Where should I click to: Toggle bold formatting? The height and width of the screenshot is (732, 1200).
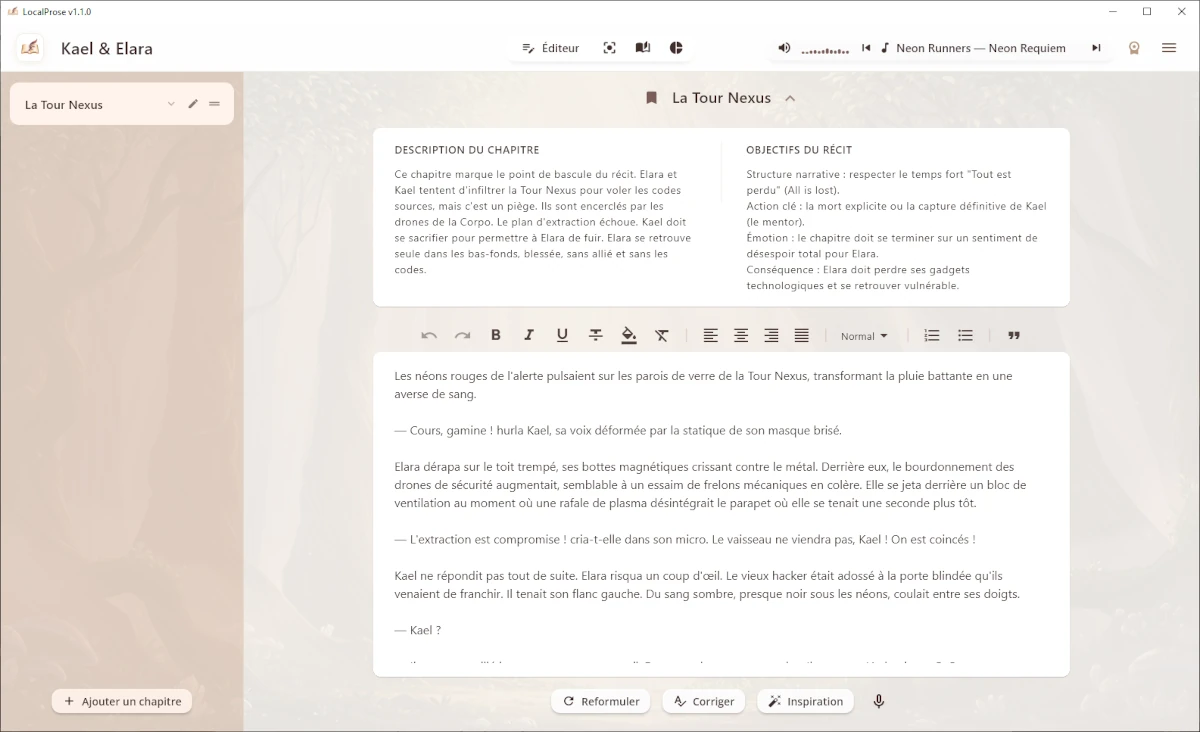point(495,336)
